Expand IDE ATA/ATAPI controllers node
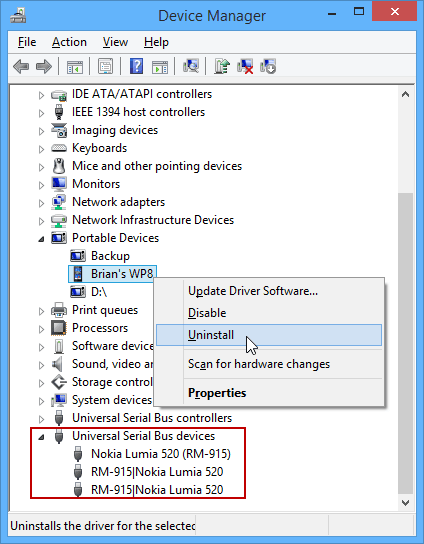Viewport: 424px width, 544px height. [41, 95]
